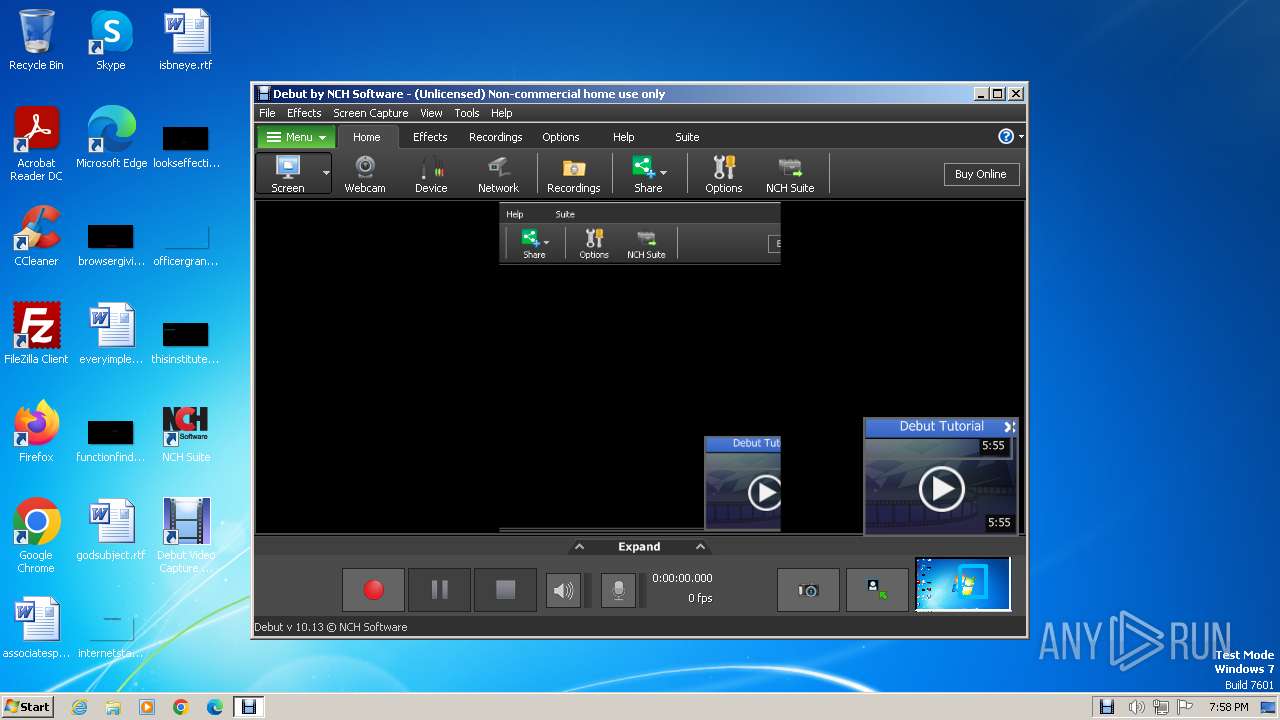Select the Acrobat Reader DC shortcut

click(x=36, y=145)
